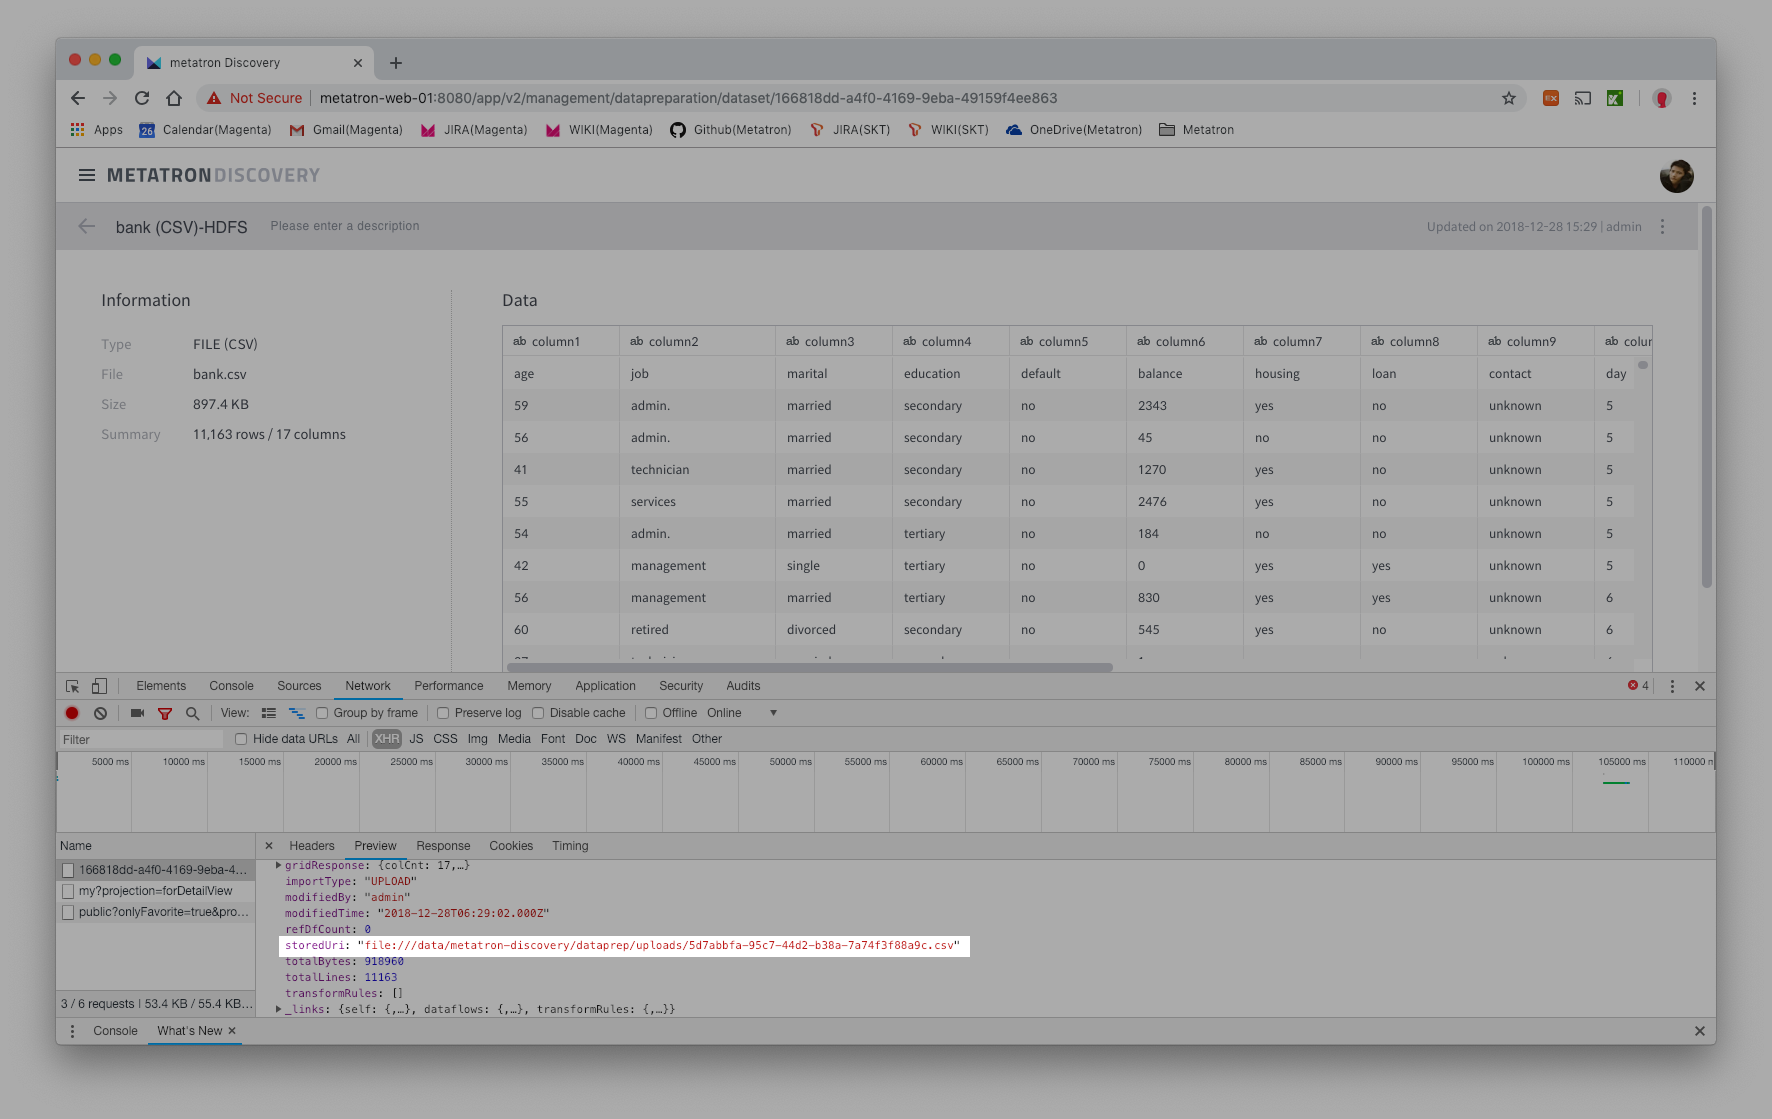
Task: Click the browser back arrow
Action: click(x=78, y=98)
